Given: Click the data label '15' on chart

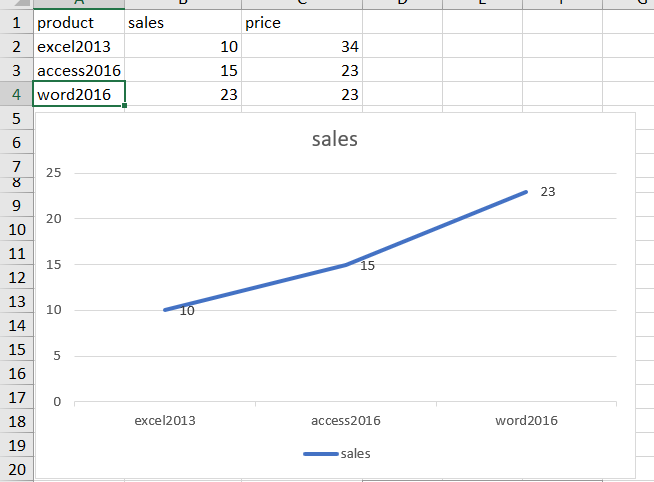Looking at the screenshot, I should click(x=367, y=266).
